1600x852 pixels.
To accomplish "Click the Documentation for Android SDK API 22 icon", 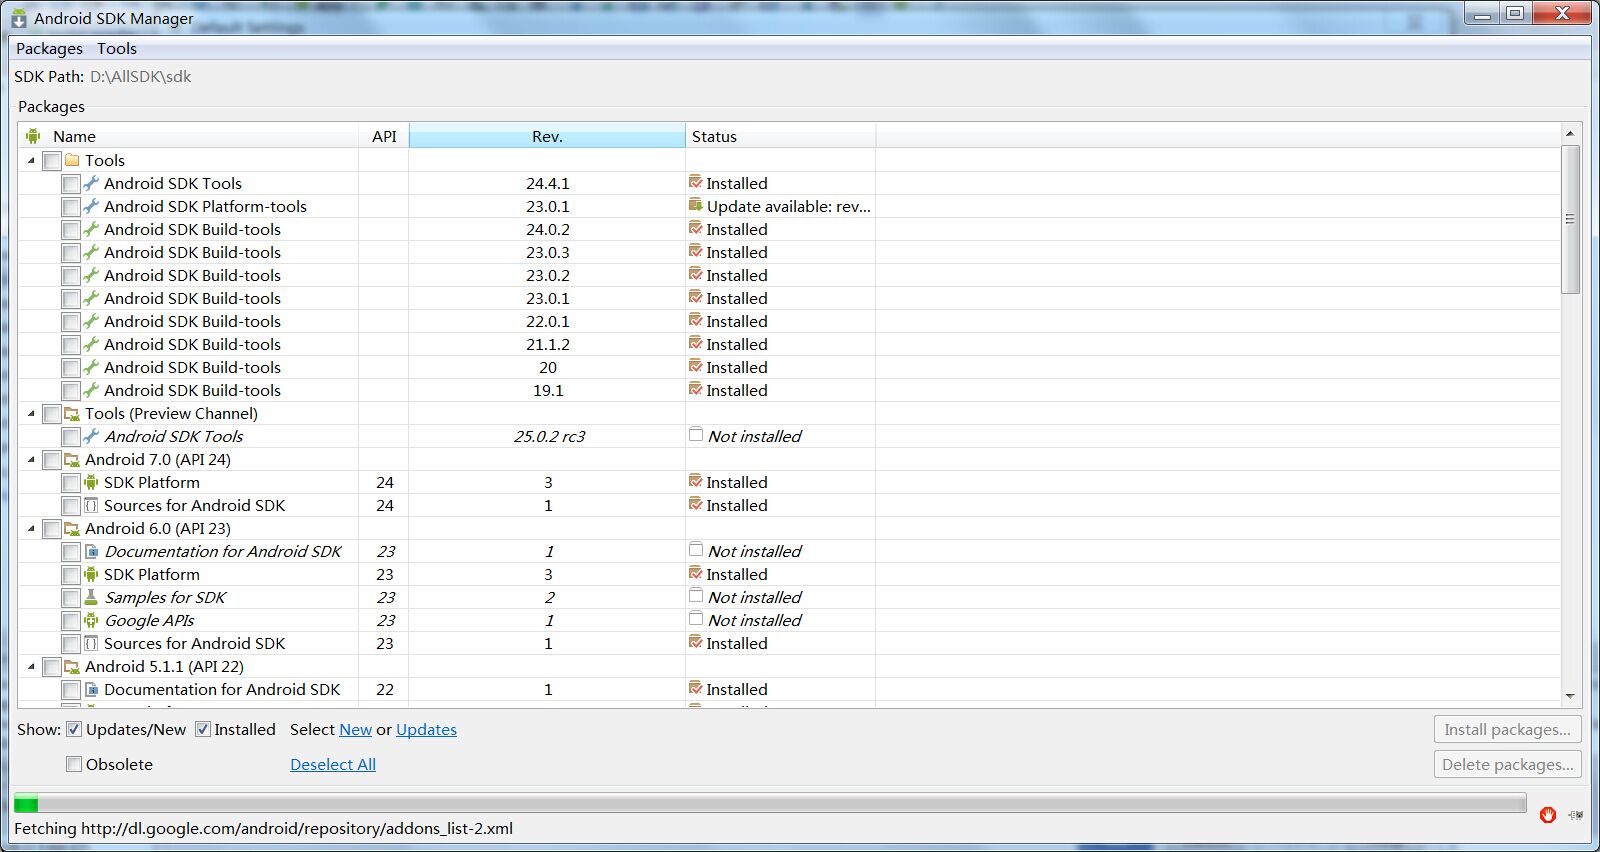I will (91, 689).
